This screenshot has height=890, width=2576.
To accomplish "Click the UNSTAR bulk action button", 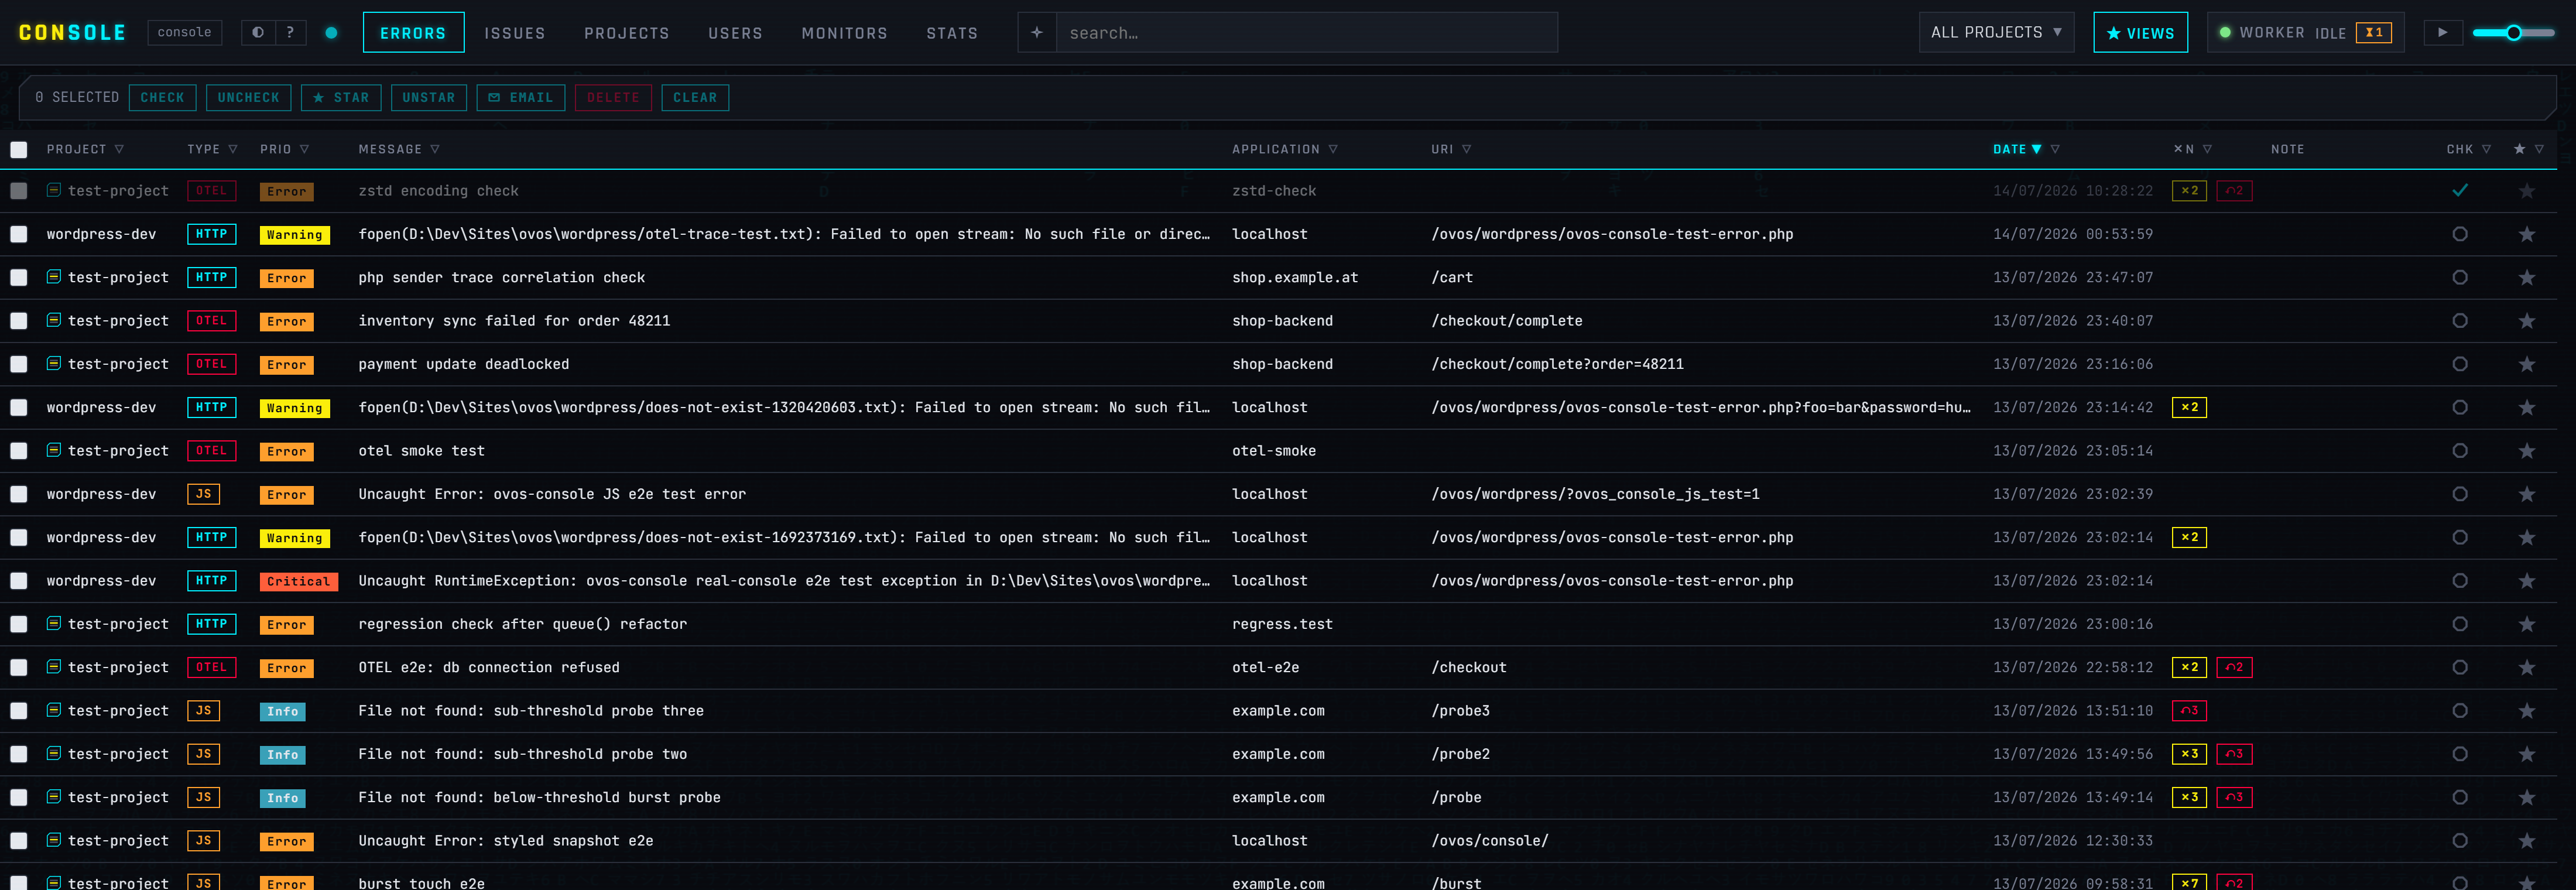I will point(428,97).
